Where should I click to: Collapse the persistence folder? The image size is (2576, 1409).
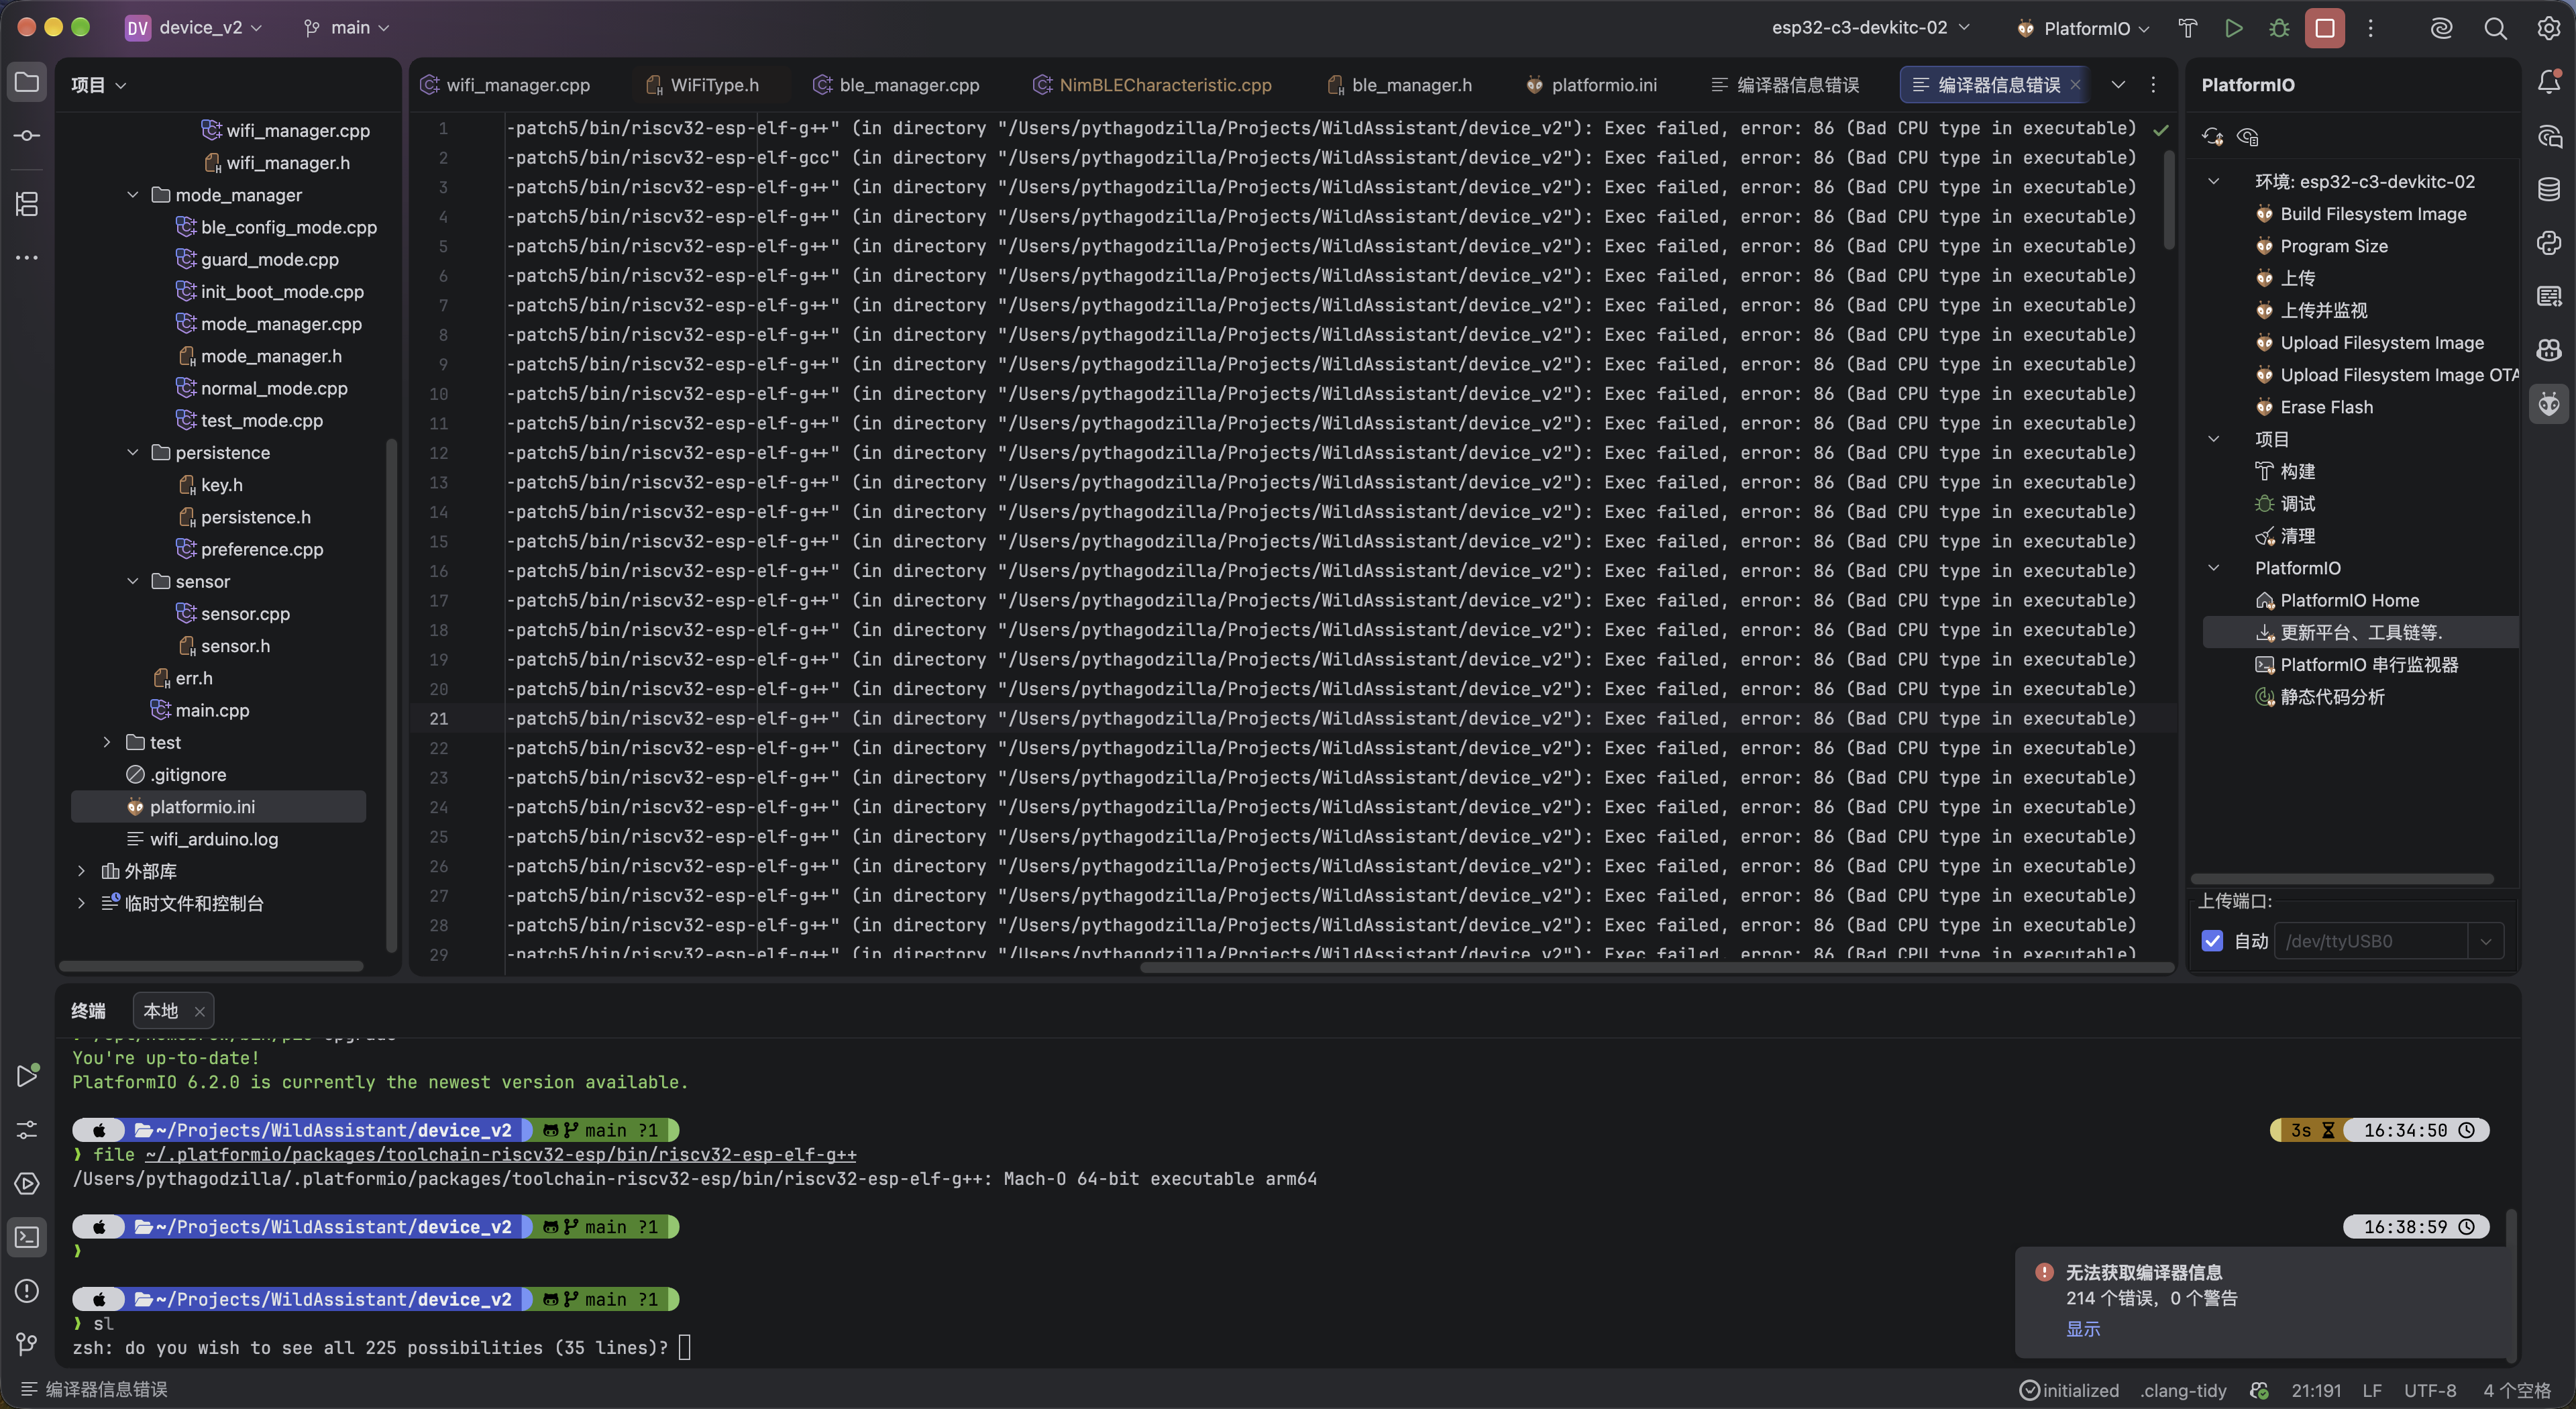132,453
